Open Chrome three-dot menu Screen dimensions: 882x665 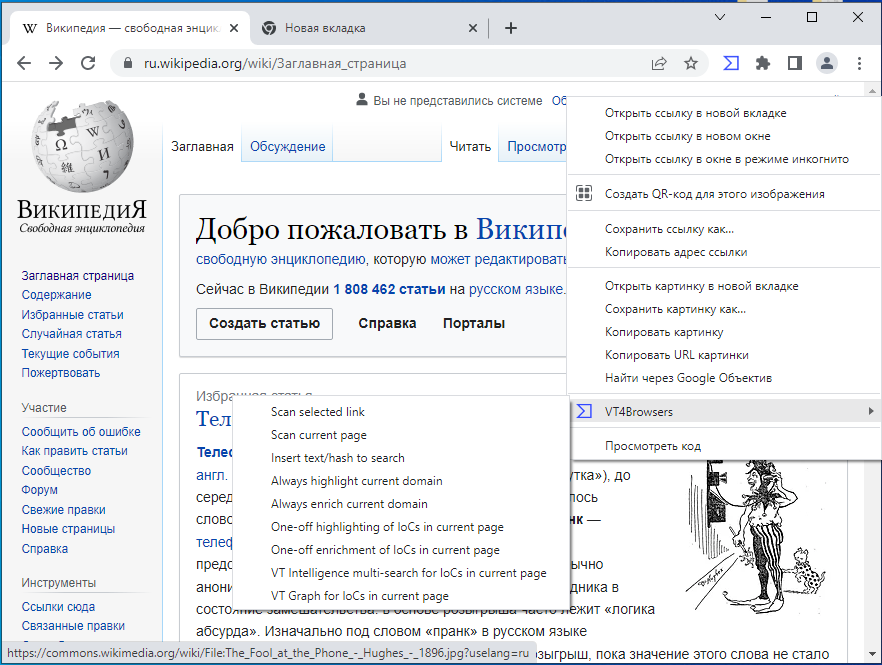coord(859,63)
